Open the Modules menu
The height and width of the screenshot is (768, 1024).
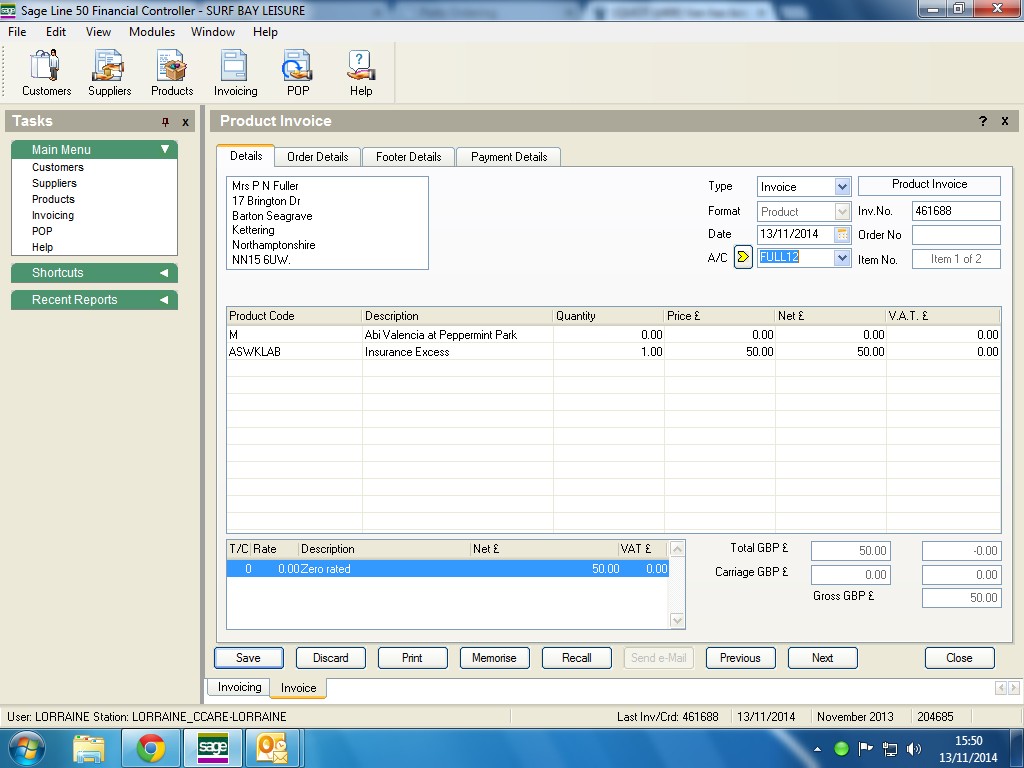(152, 32)
